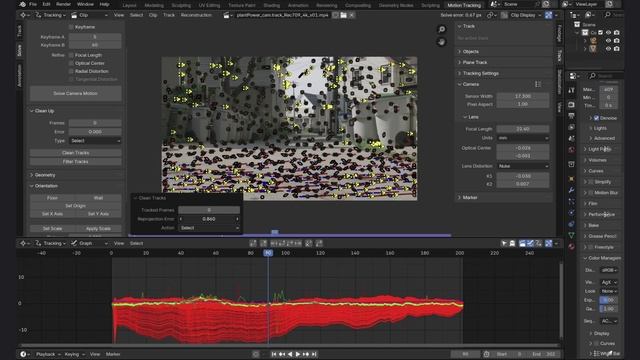Open the Particles properties tab icon
The height and width of the screenshot is (360, 640).
click(x=571, y=202)
